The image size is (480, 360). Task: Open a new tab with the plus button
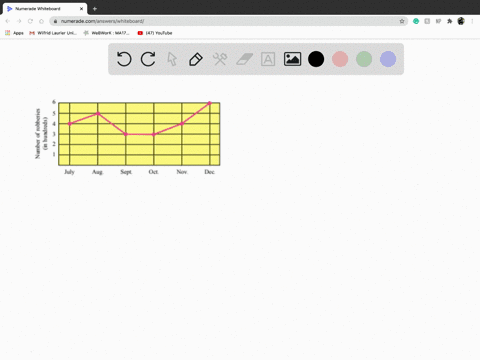(95, 9)
